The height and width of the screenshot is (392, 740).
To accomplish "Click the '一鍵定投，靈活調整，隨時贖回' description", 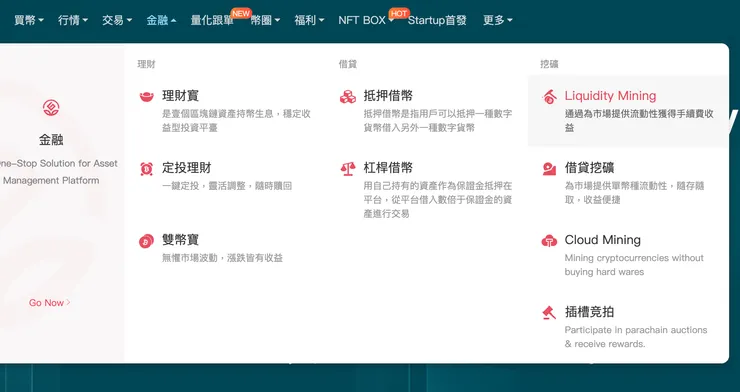I will click(227, 186).
